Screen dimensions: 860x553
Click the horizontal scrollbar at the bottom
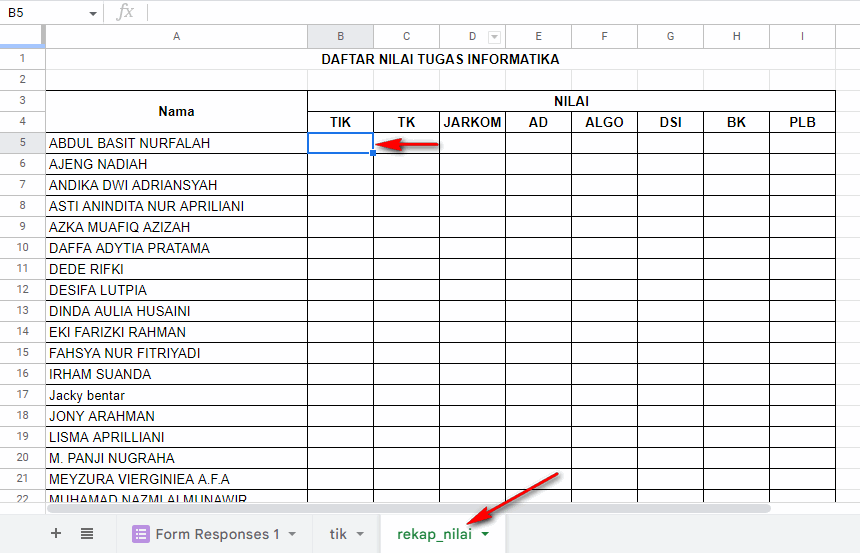pyautogui.click(x=400, y=508)
